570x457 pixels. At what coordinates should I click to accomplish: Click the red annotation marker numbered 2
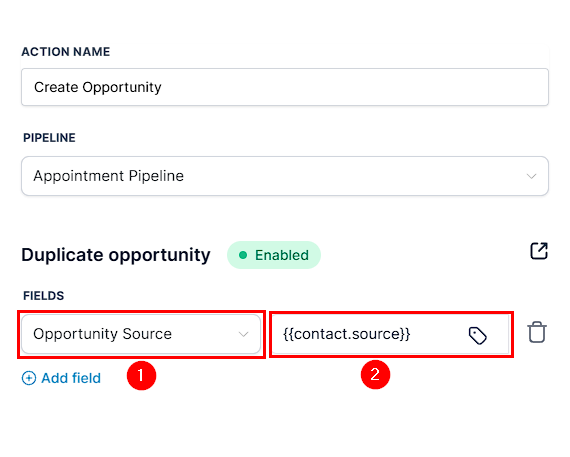pos(375,374)
